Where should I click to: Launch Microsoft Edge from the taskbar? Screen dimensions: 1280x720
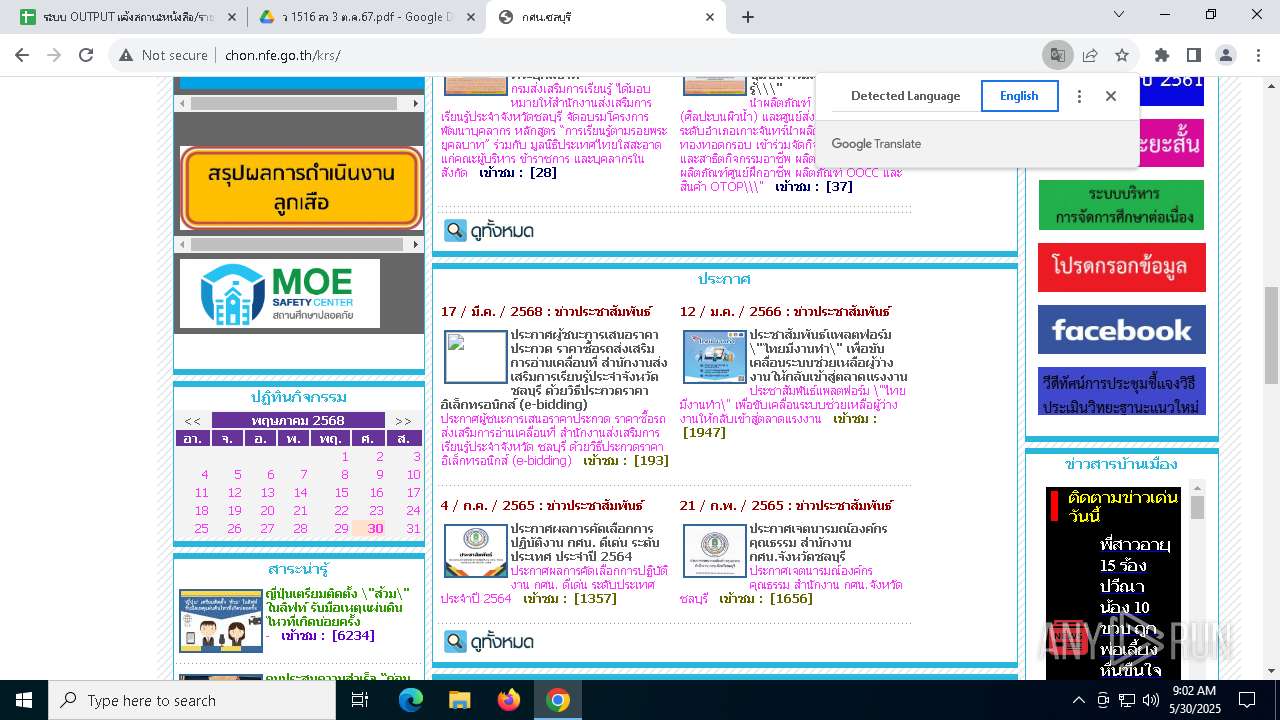point(410,700)
